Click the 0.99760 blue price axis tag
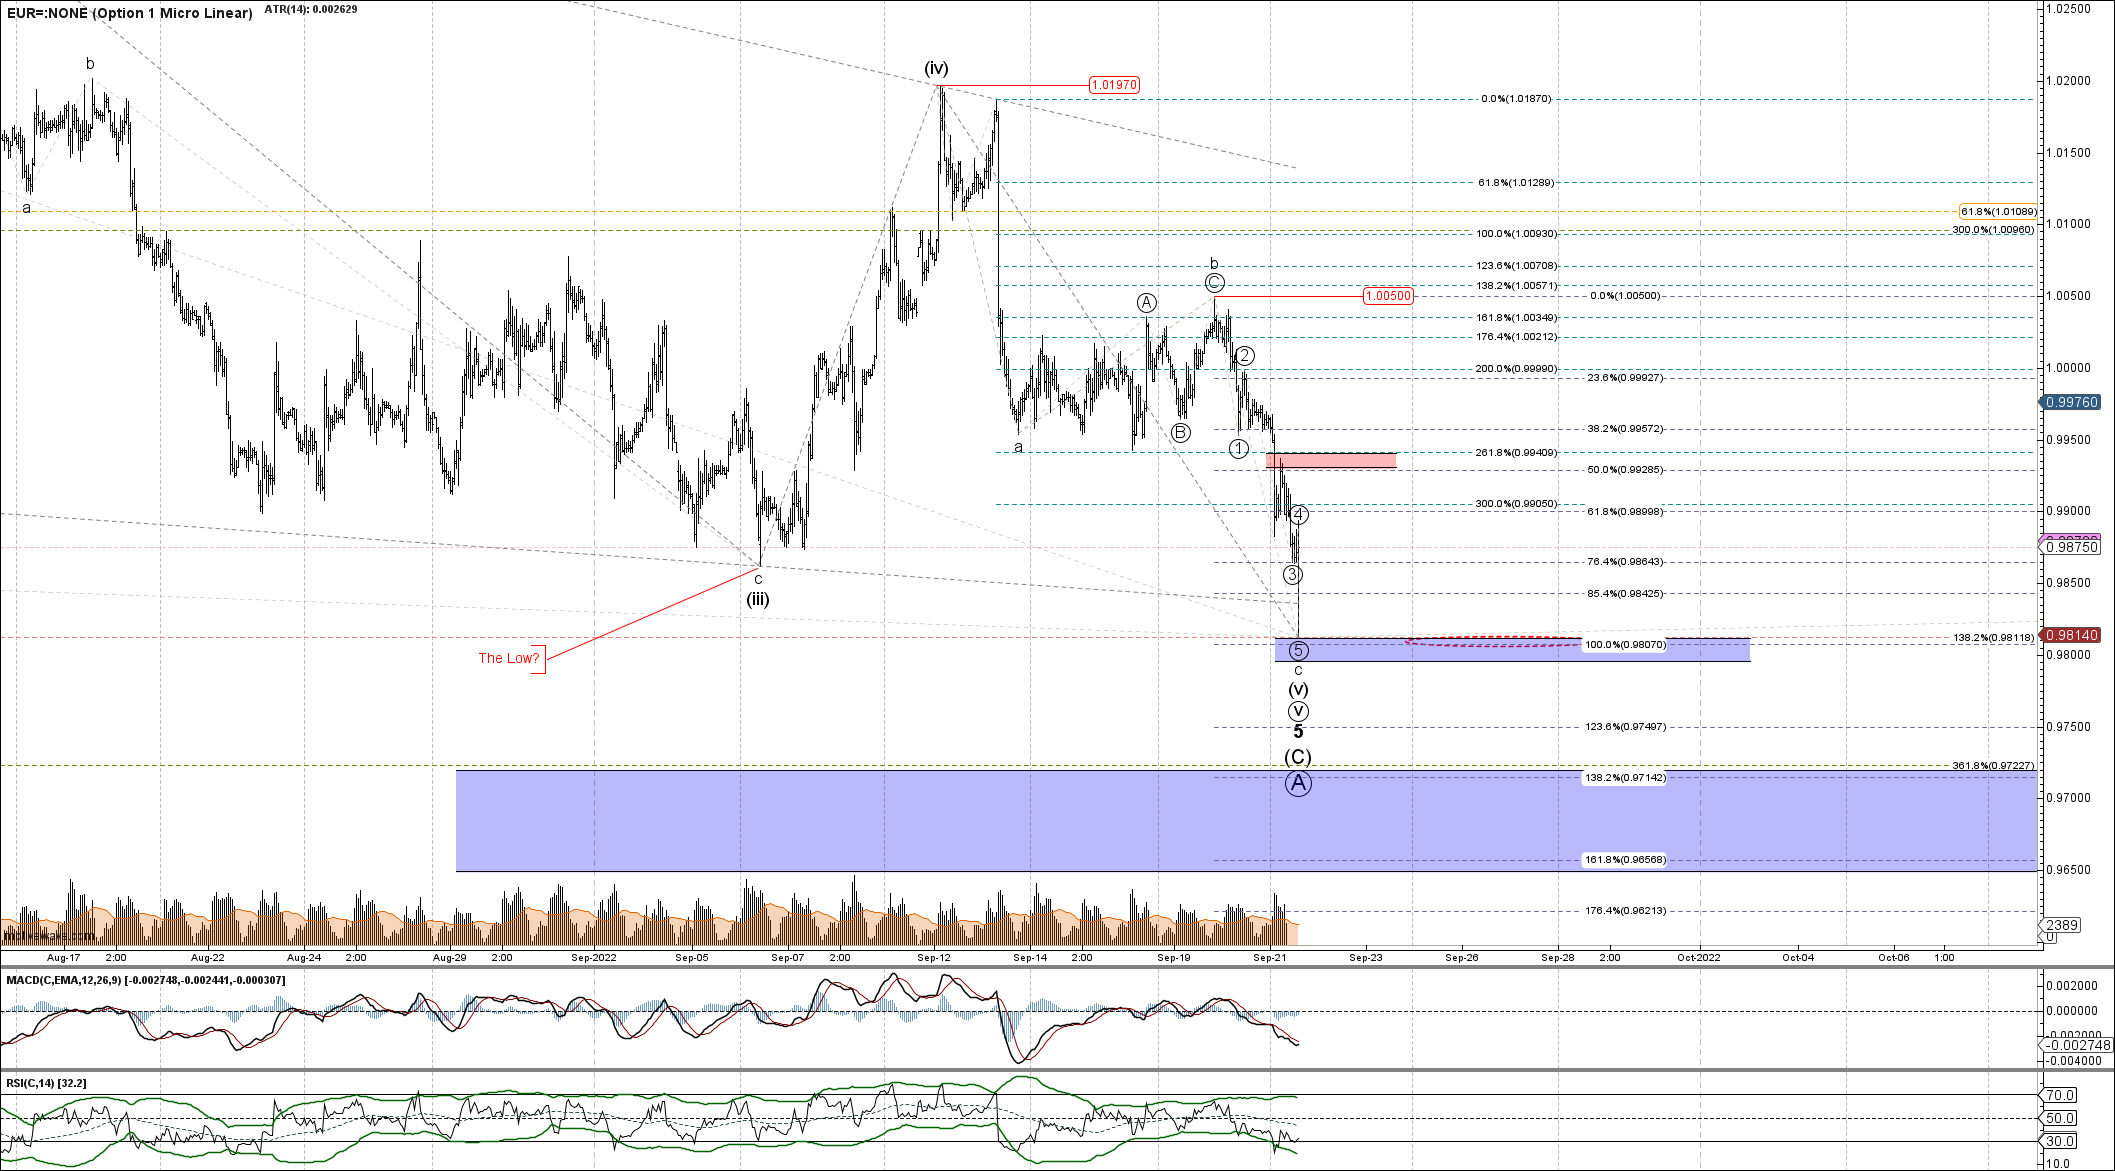The height and width of the screenshot is (1171, 2115). (2071, 402)
